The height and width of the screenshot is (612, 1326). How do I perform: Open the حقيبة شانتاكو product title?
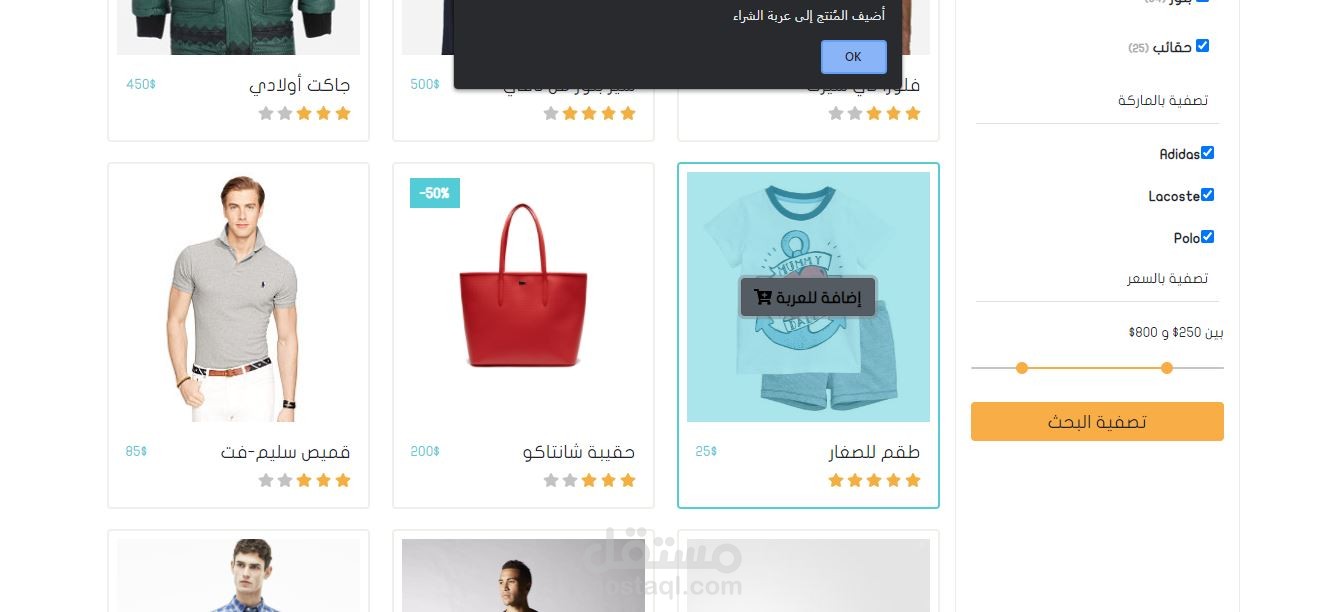pos(579,452)
